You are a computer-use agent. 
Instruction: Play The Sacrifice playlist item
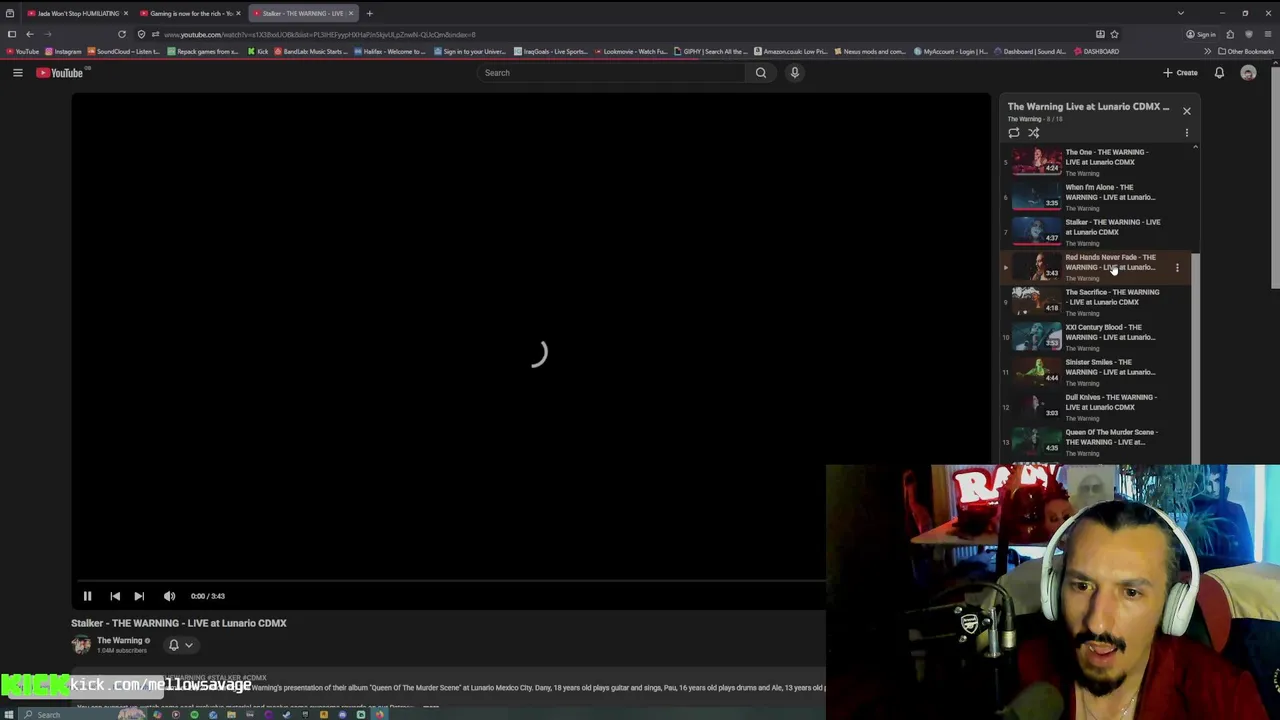pyautogui.click(x=1096, y=302)
